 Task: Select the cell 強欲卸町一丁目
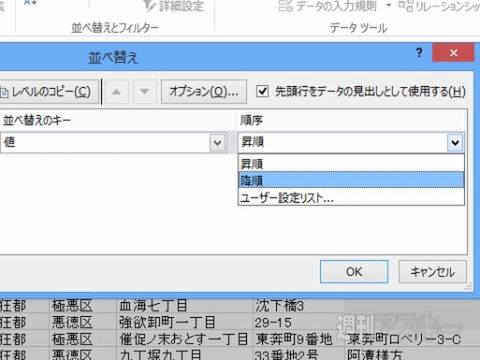coord(184,322)
